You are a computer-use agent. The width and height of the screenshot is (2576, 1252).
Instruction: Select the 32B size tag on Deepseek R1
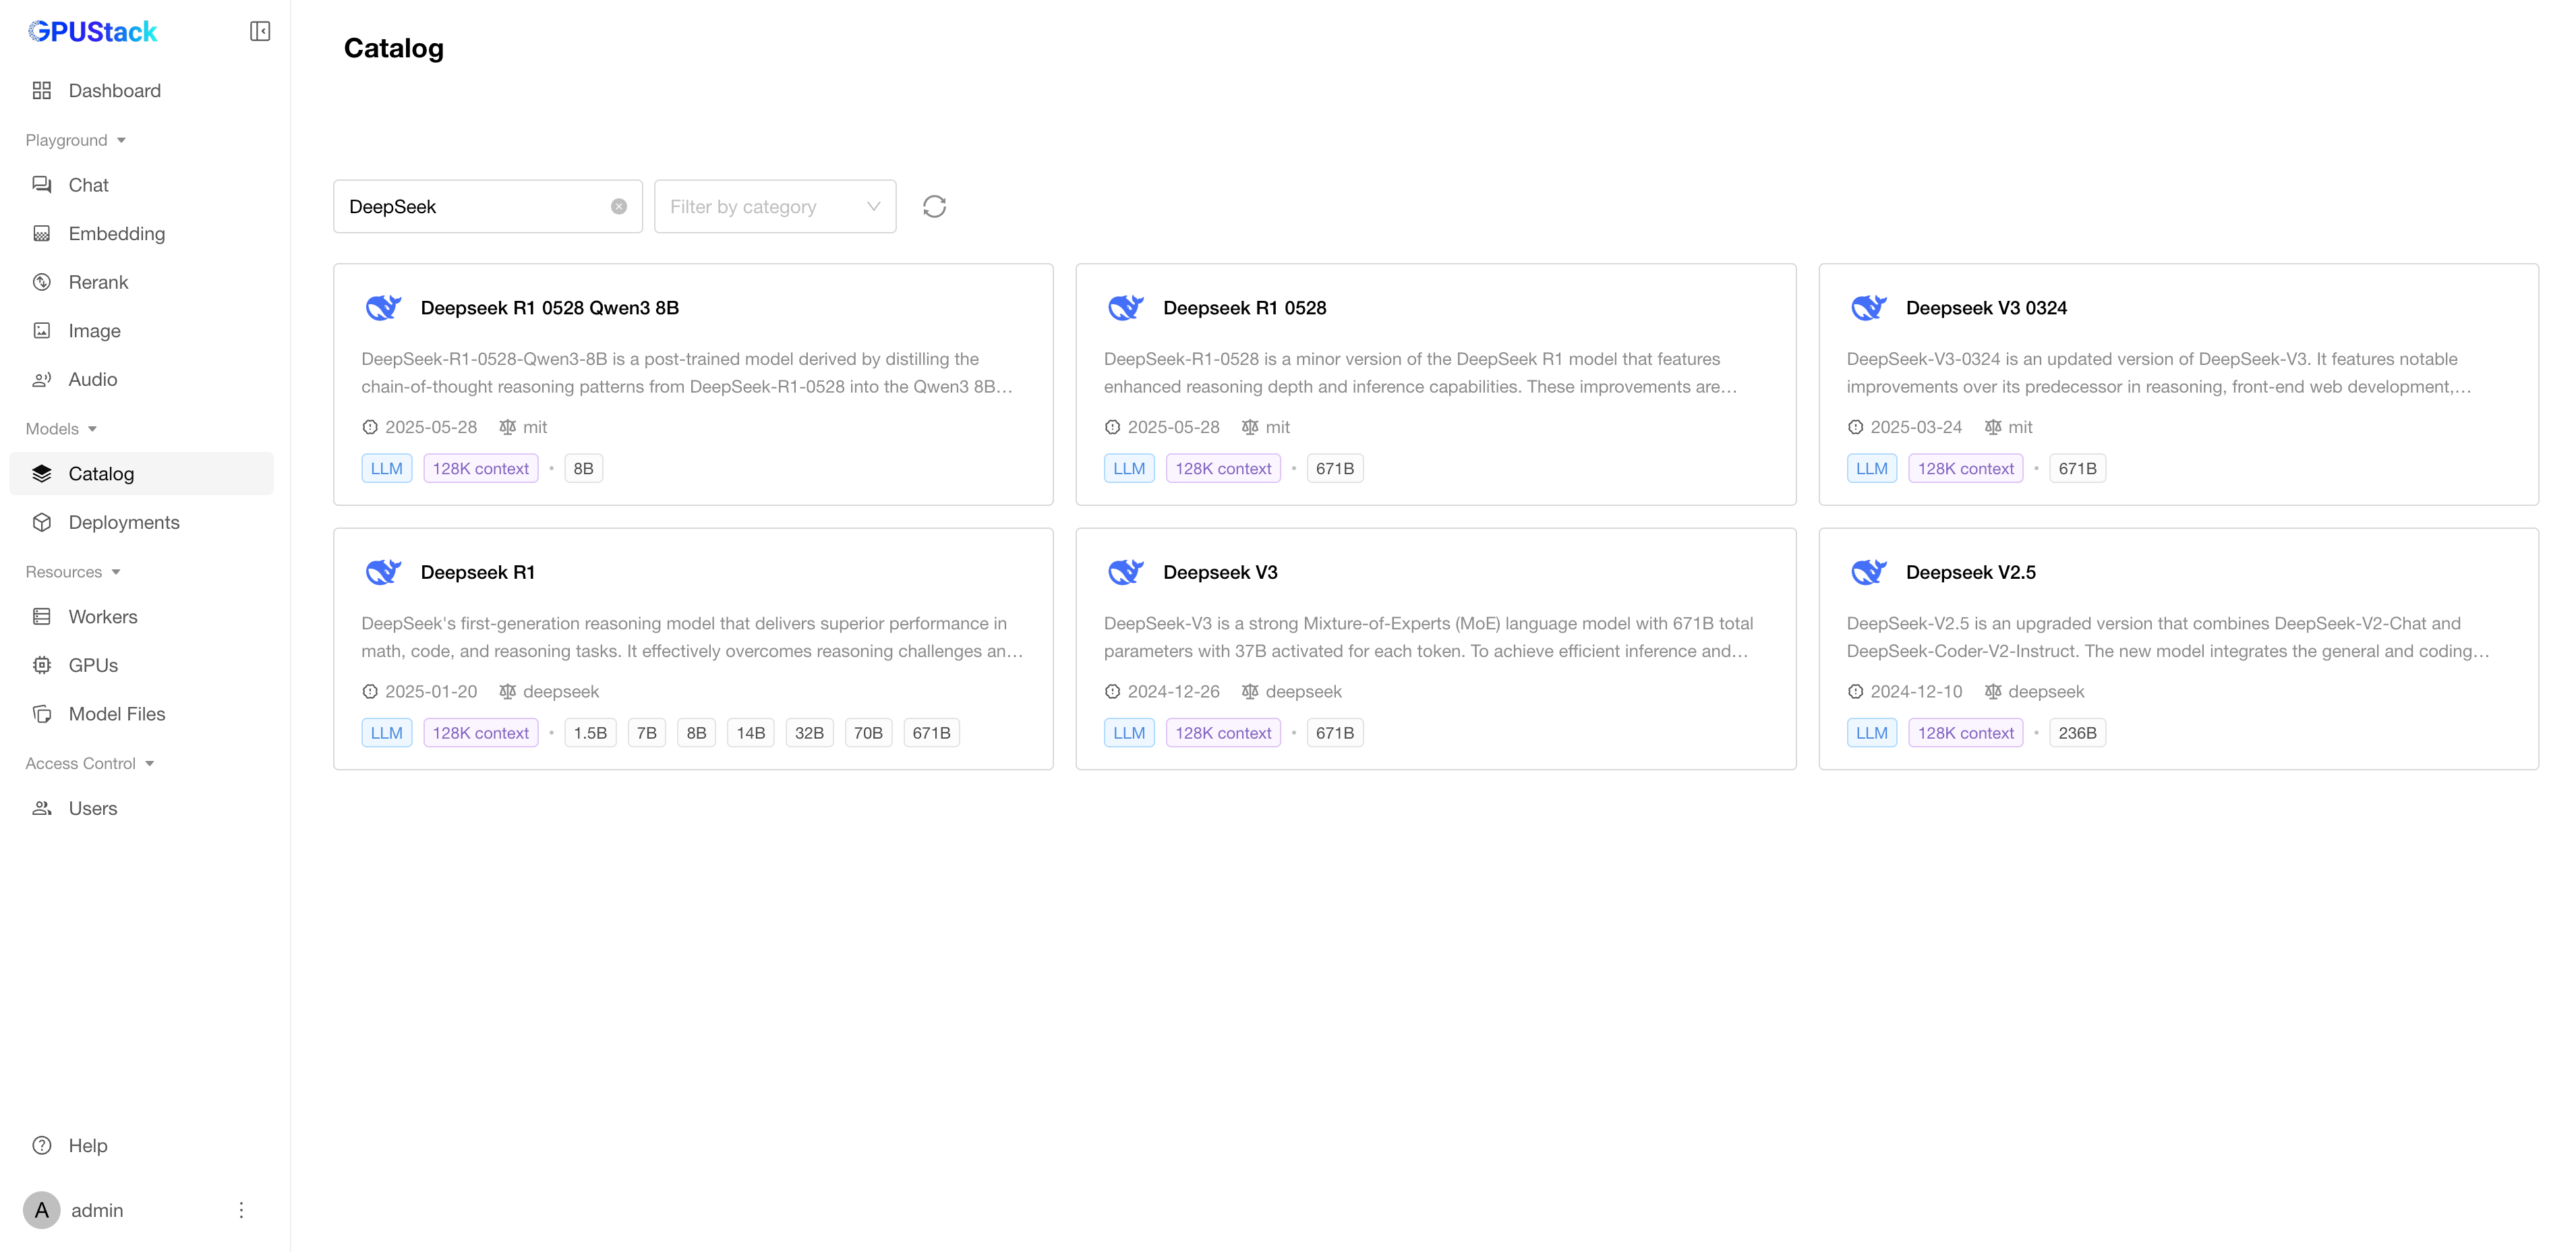(808, 733)
